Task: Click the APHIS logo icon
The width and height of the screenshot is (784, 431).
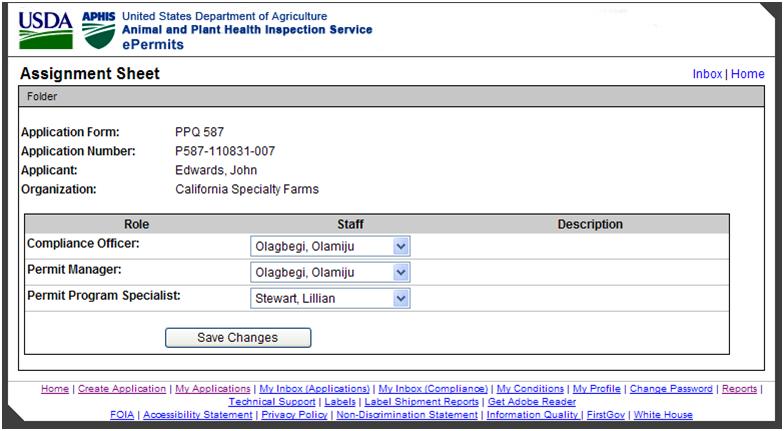Action: 98,30
